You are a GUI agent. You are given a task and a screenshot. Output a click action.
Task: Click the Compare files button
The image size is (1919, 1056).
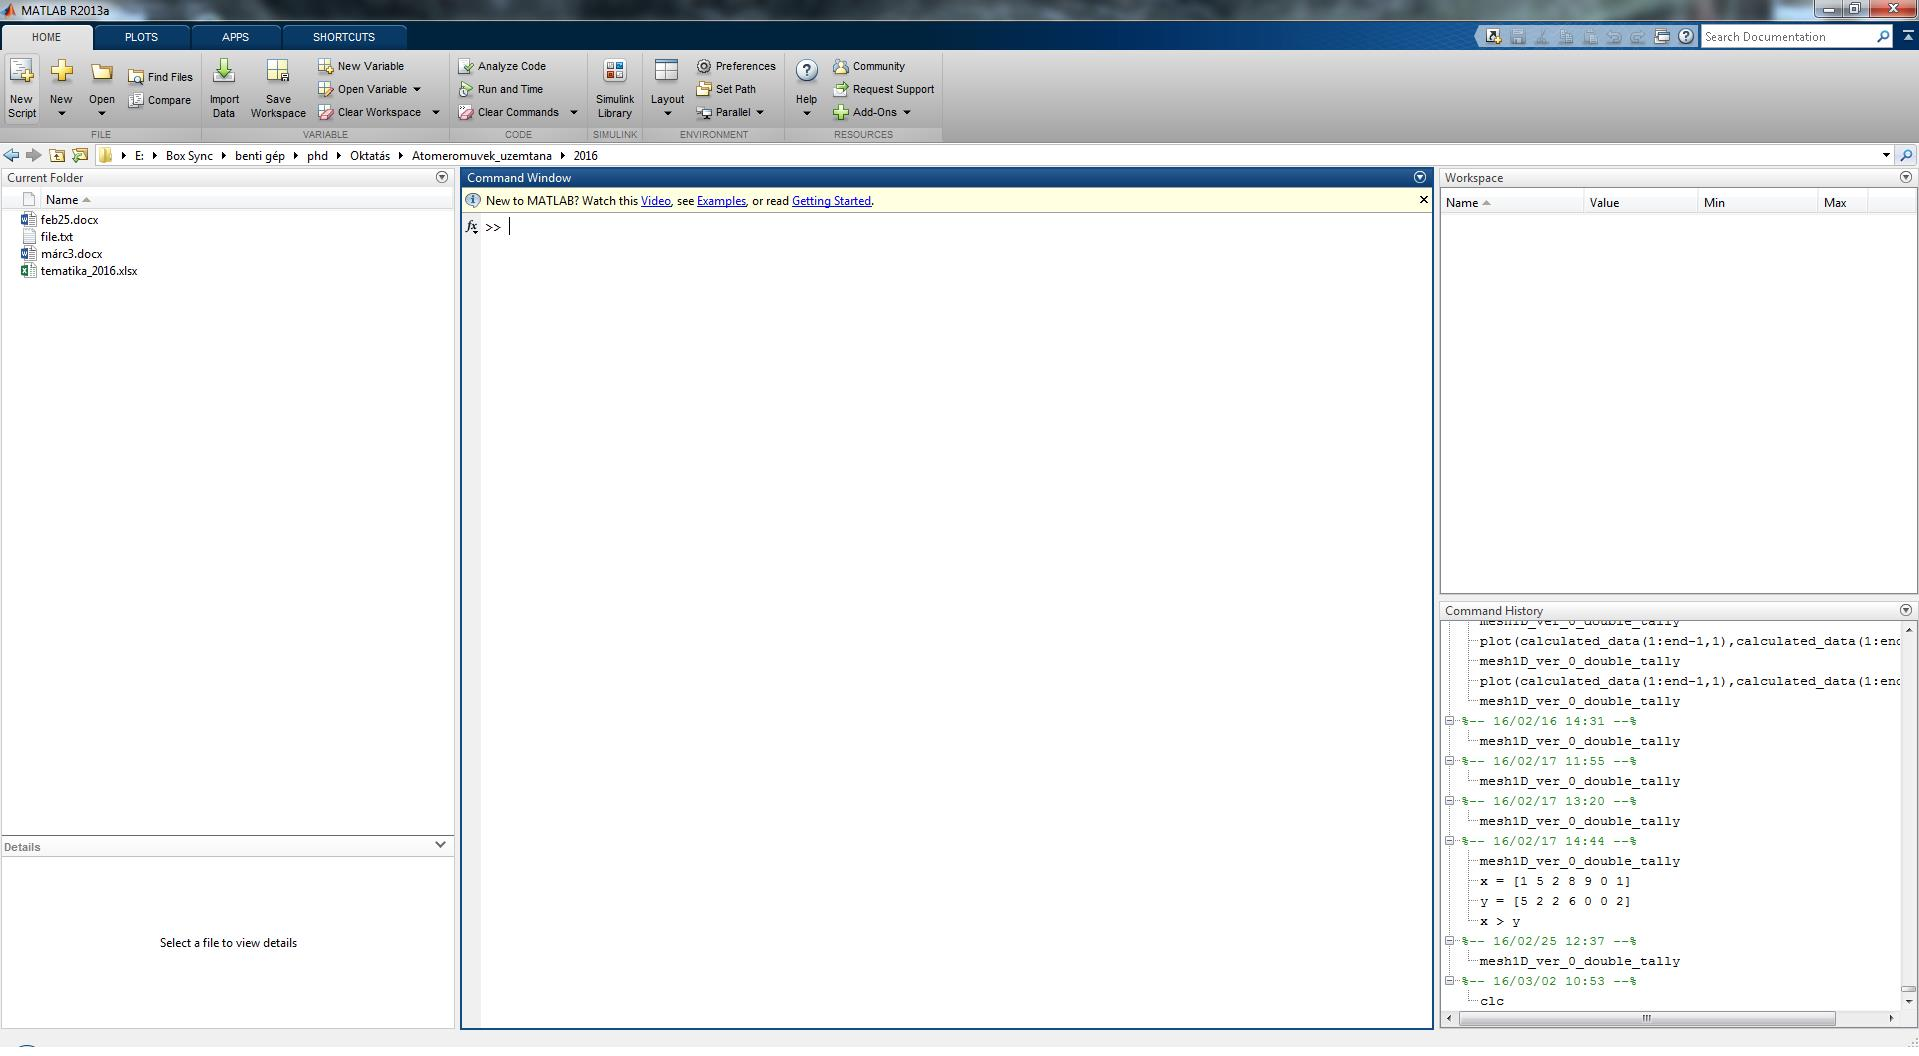[x=159, y=100]
